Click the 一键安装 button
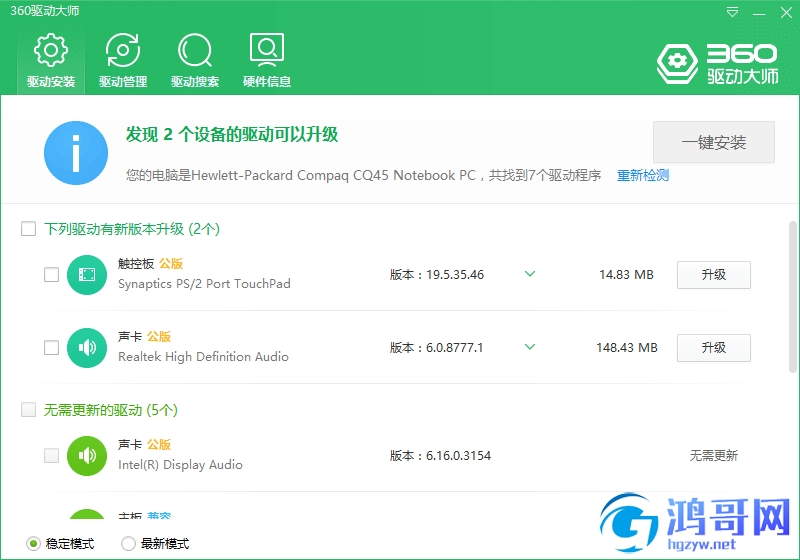Screen dimensions: 800x560 point(714,142)
